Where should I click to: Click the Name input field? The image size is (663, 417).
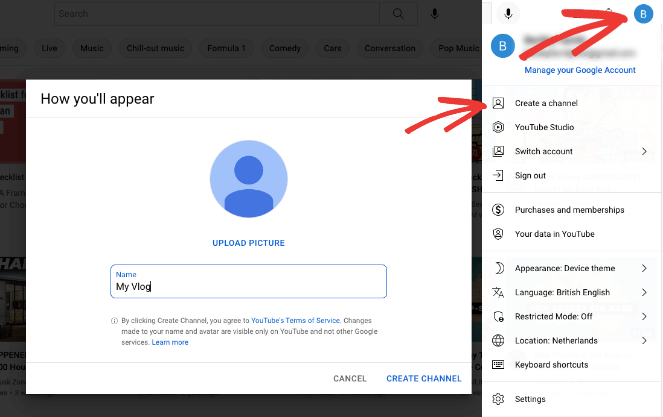(x=248, y=286)
